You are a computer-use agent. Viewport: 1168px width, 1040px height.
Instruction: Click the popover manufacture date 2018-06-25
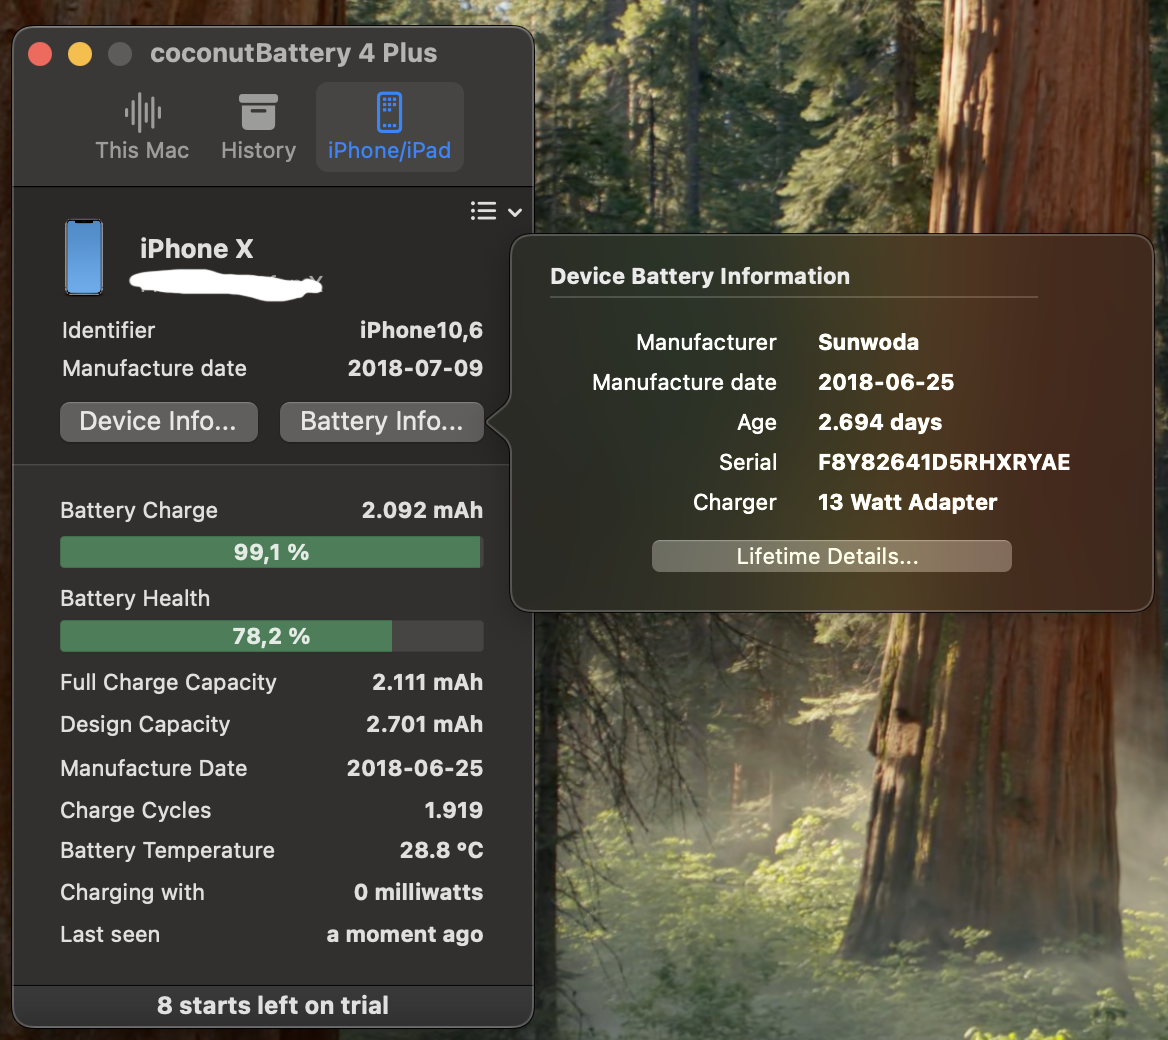(x=886, y=382)
